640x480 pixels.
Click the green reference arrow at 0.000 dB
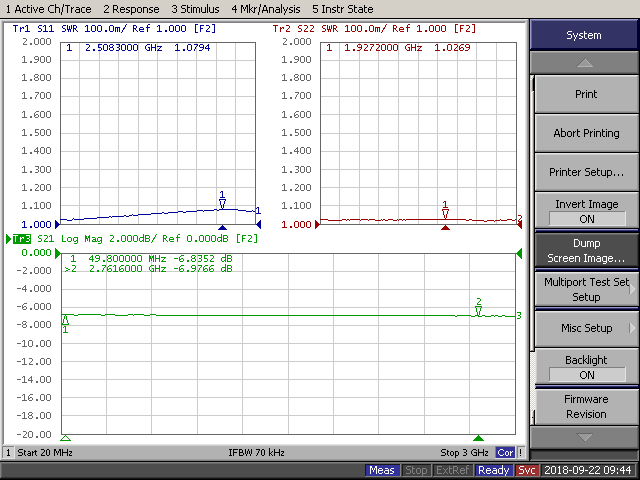(58, 253)
